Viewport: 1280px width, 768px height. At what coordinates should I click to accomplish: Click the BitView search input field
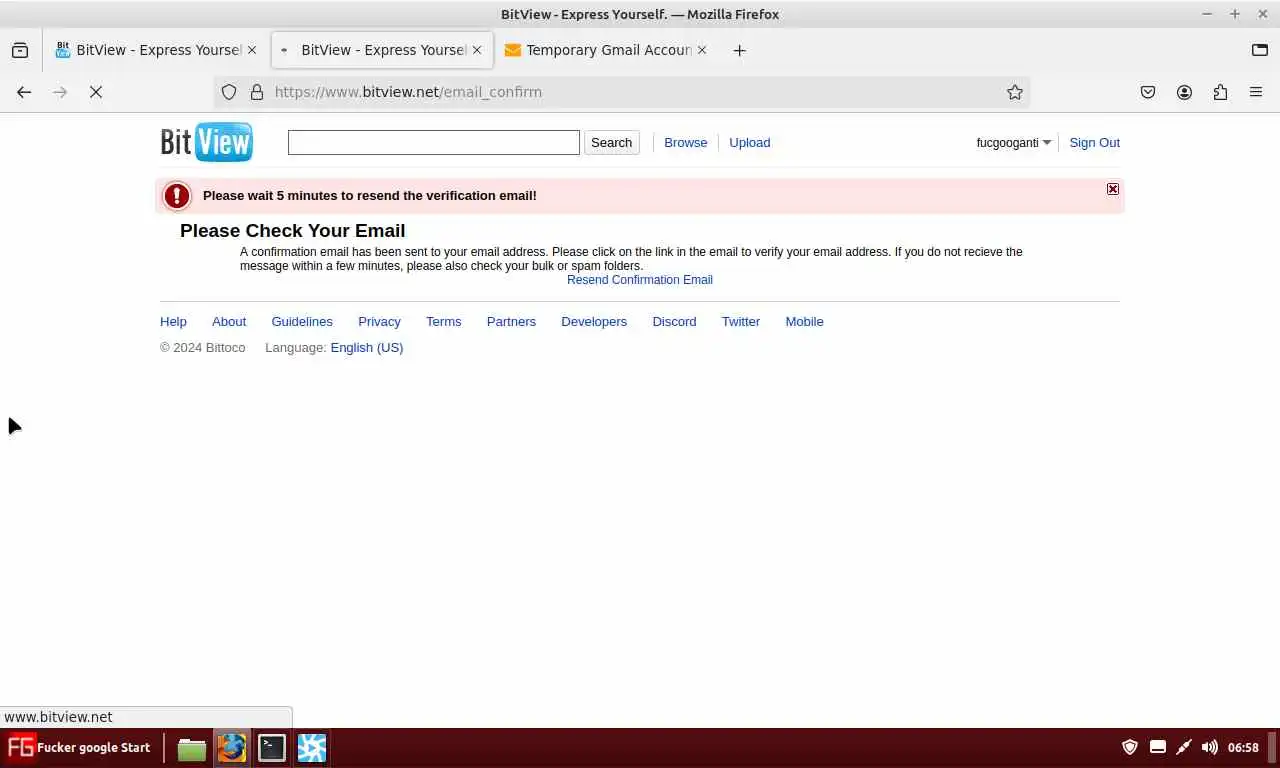coord(434,142)
